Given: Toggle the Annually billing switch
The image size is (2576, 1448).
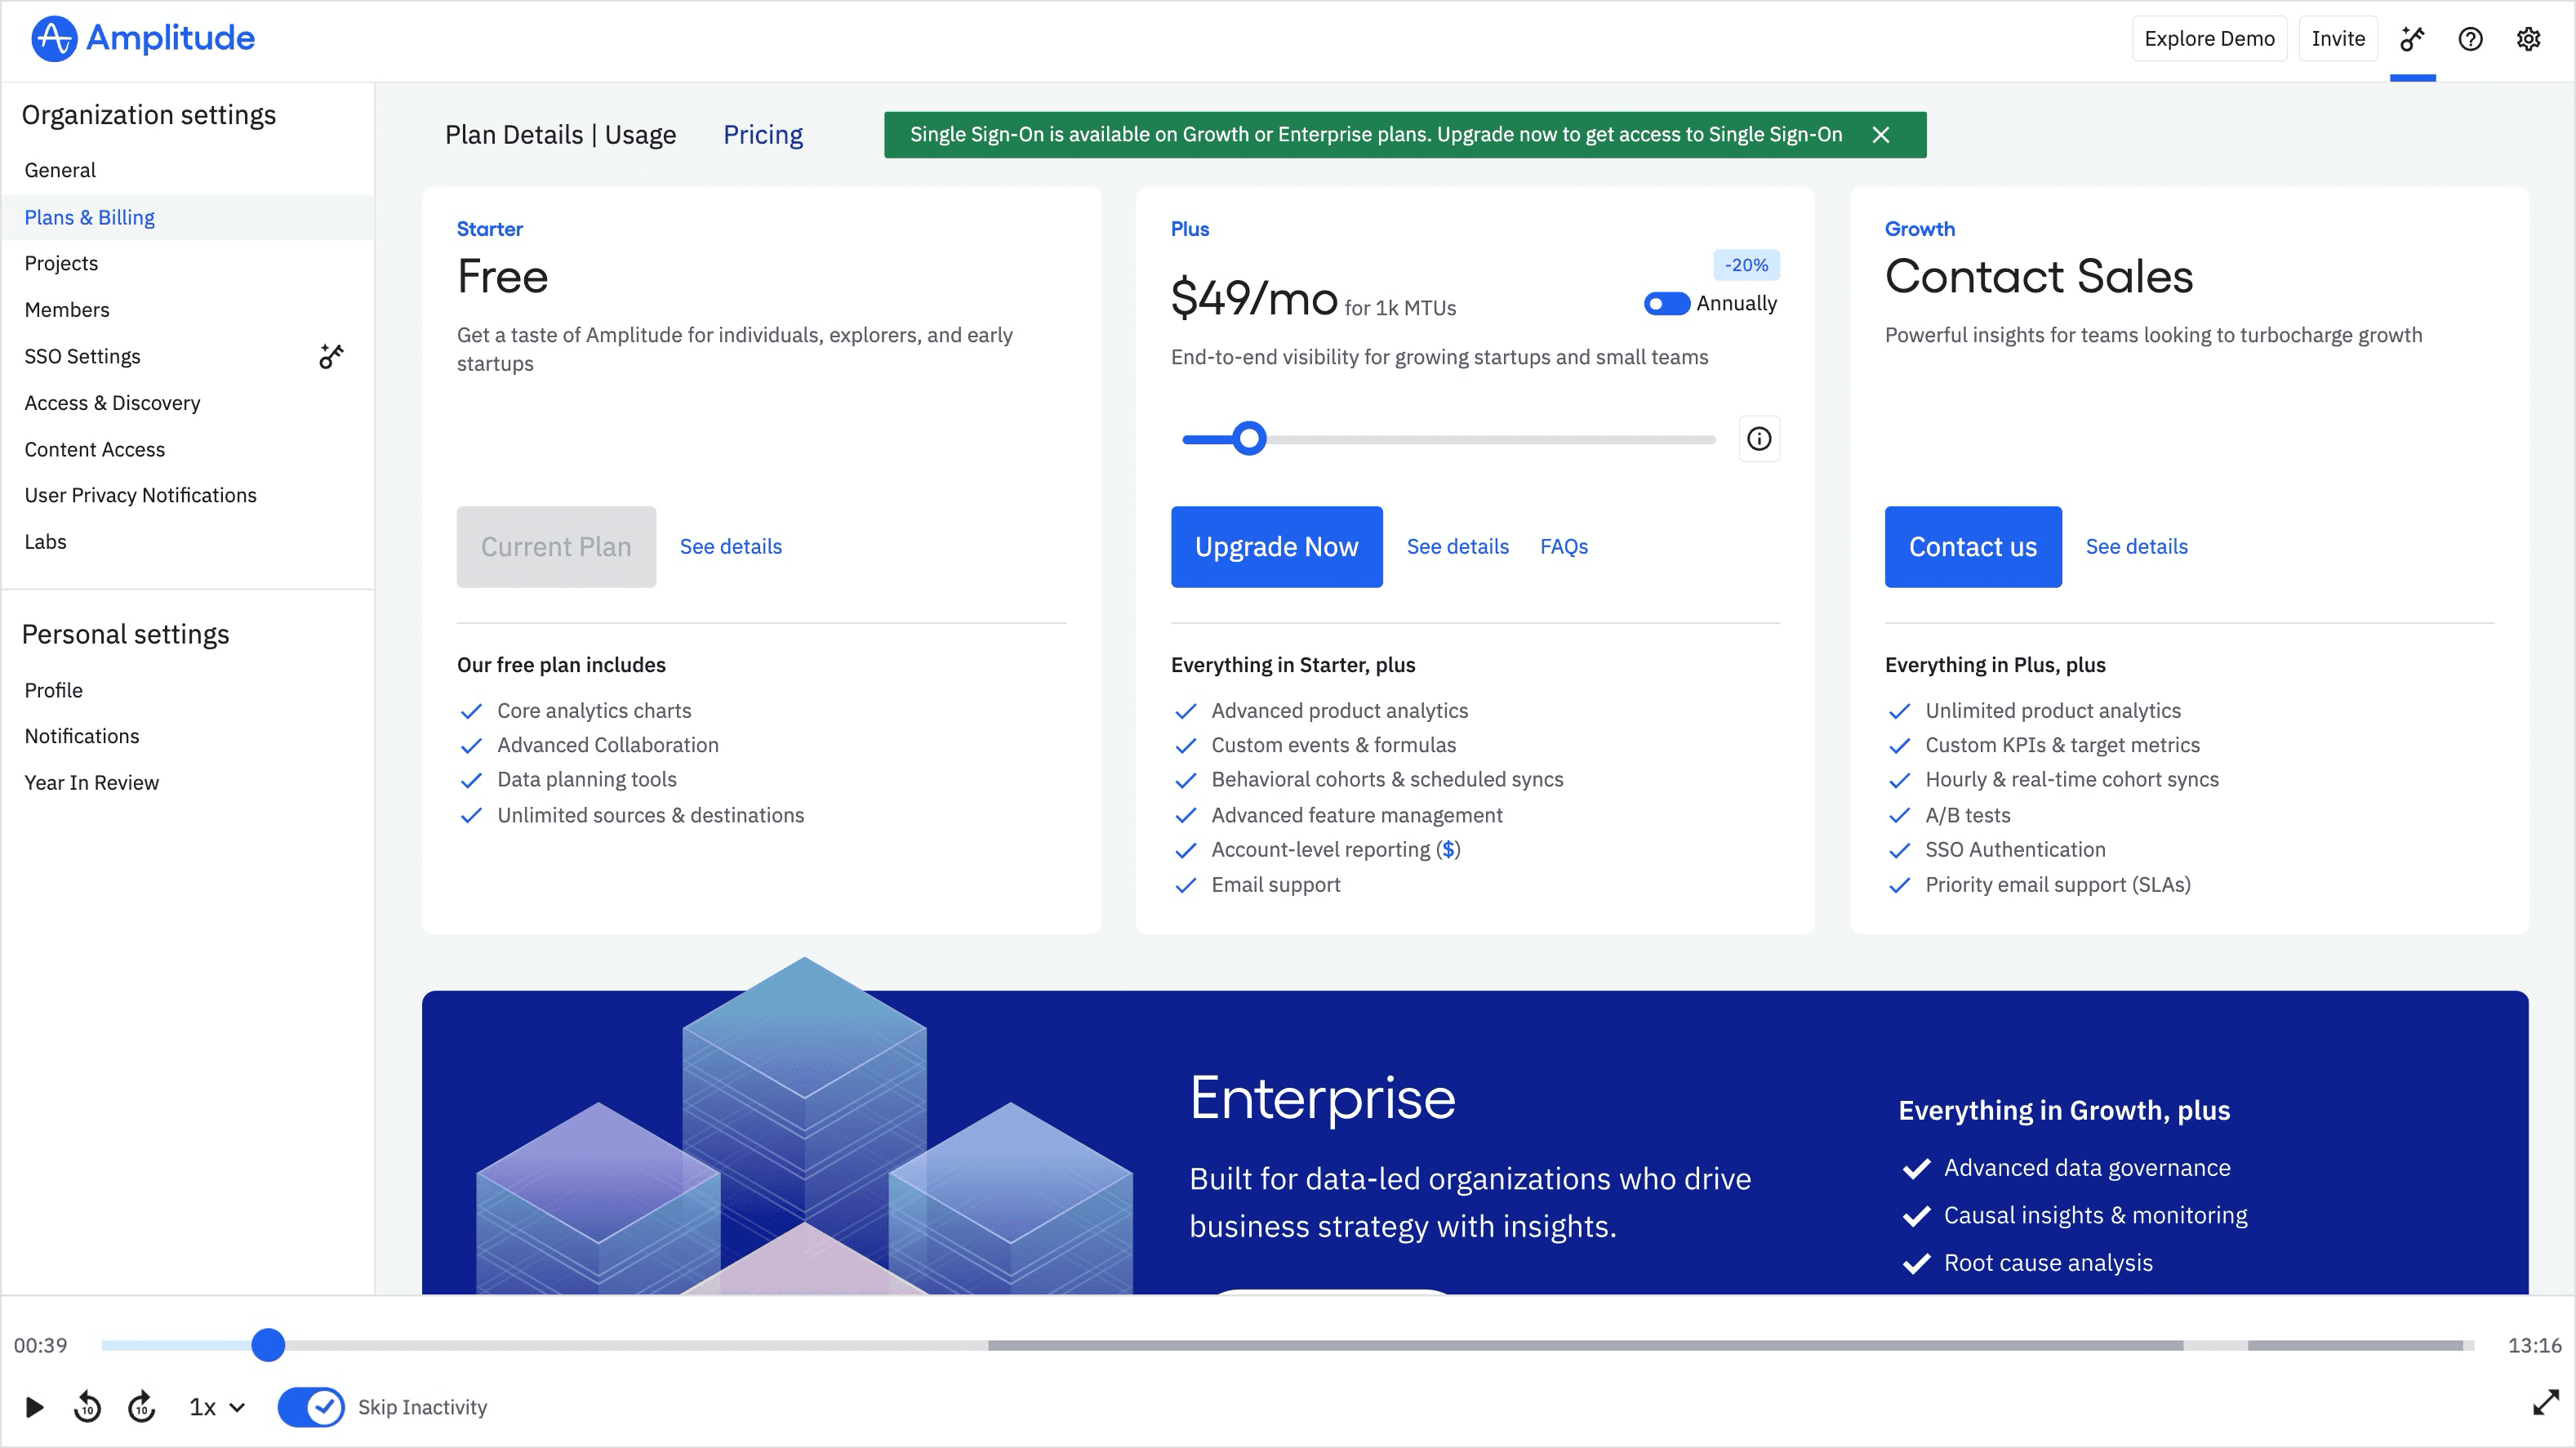Looking at the screenshot, I should [1666, 304].
